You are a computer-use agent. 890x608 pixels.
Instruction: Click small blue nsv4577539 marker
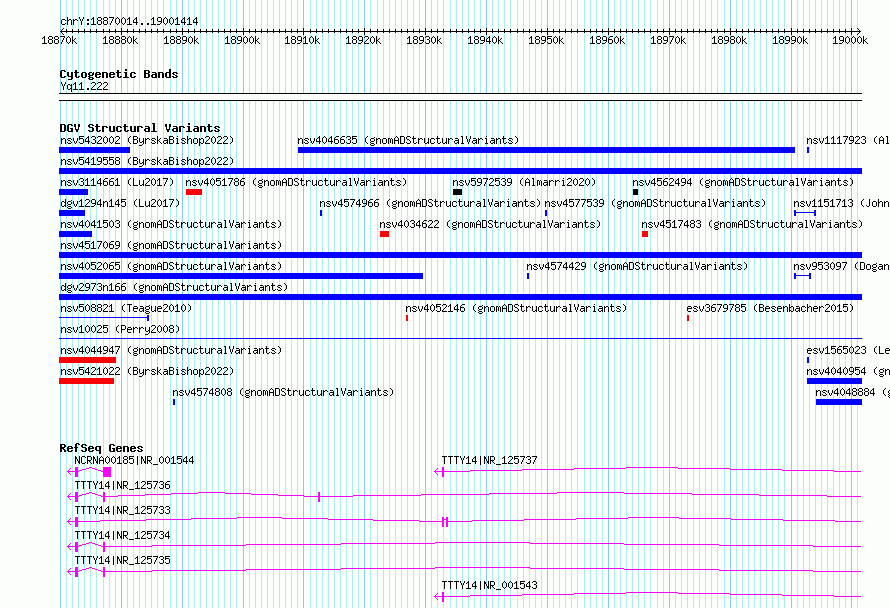(546, 213)
